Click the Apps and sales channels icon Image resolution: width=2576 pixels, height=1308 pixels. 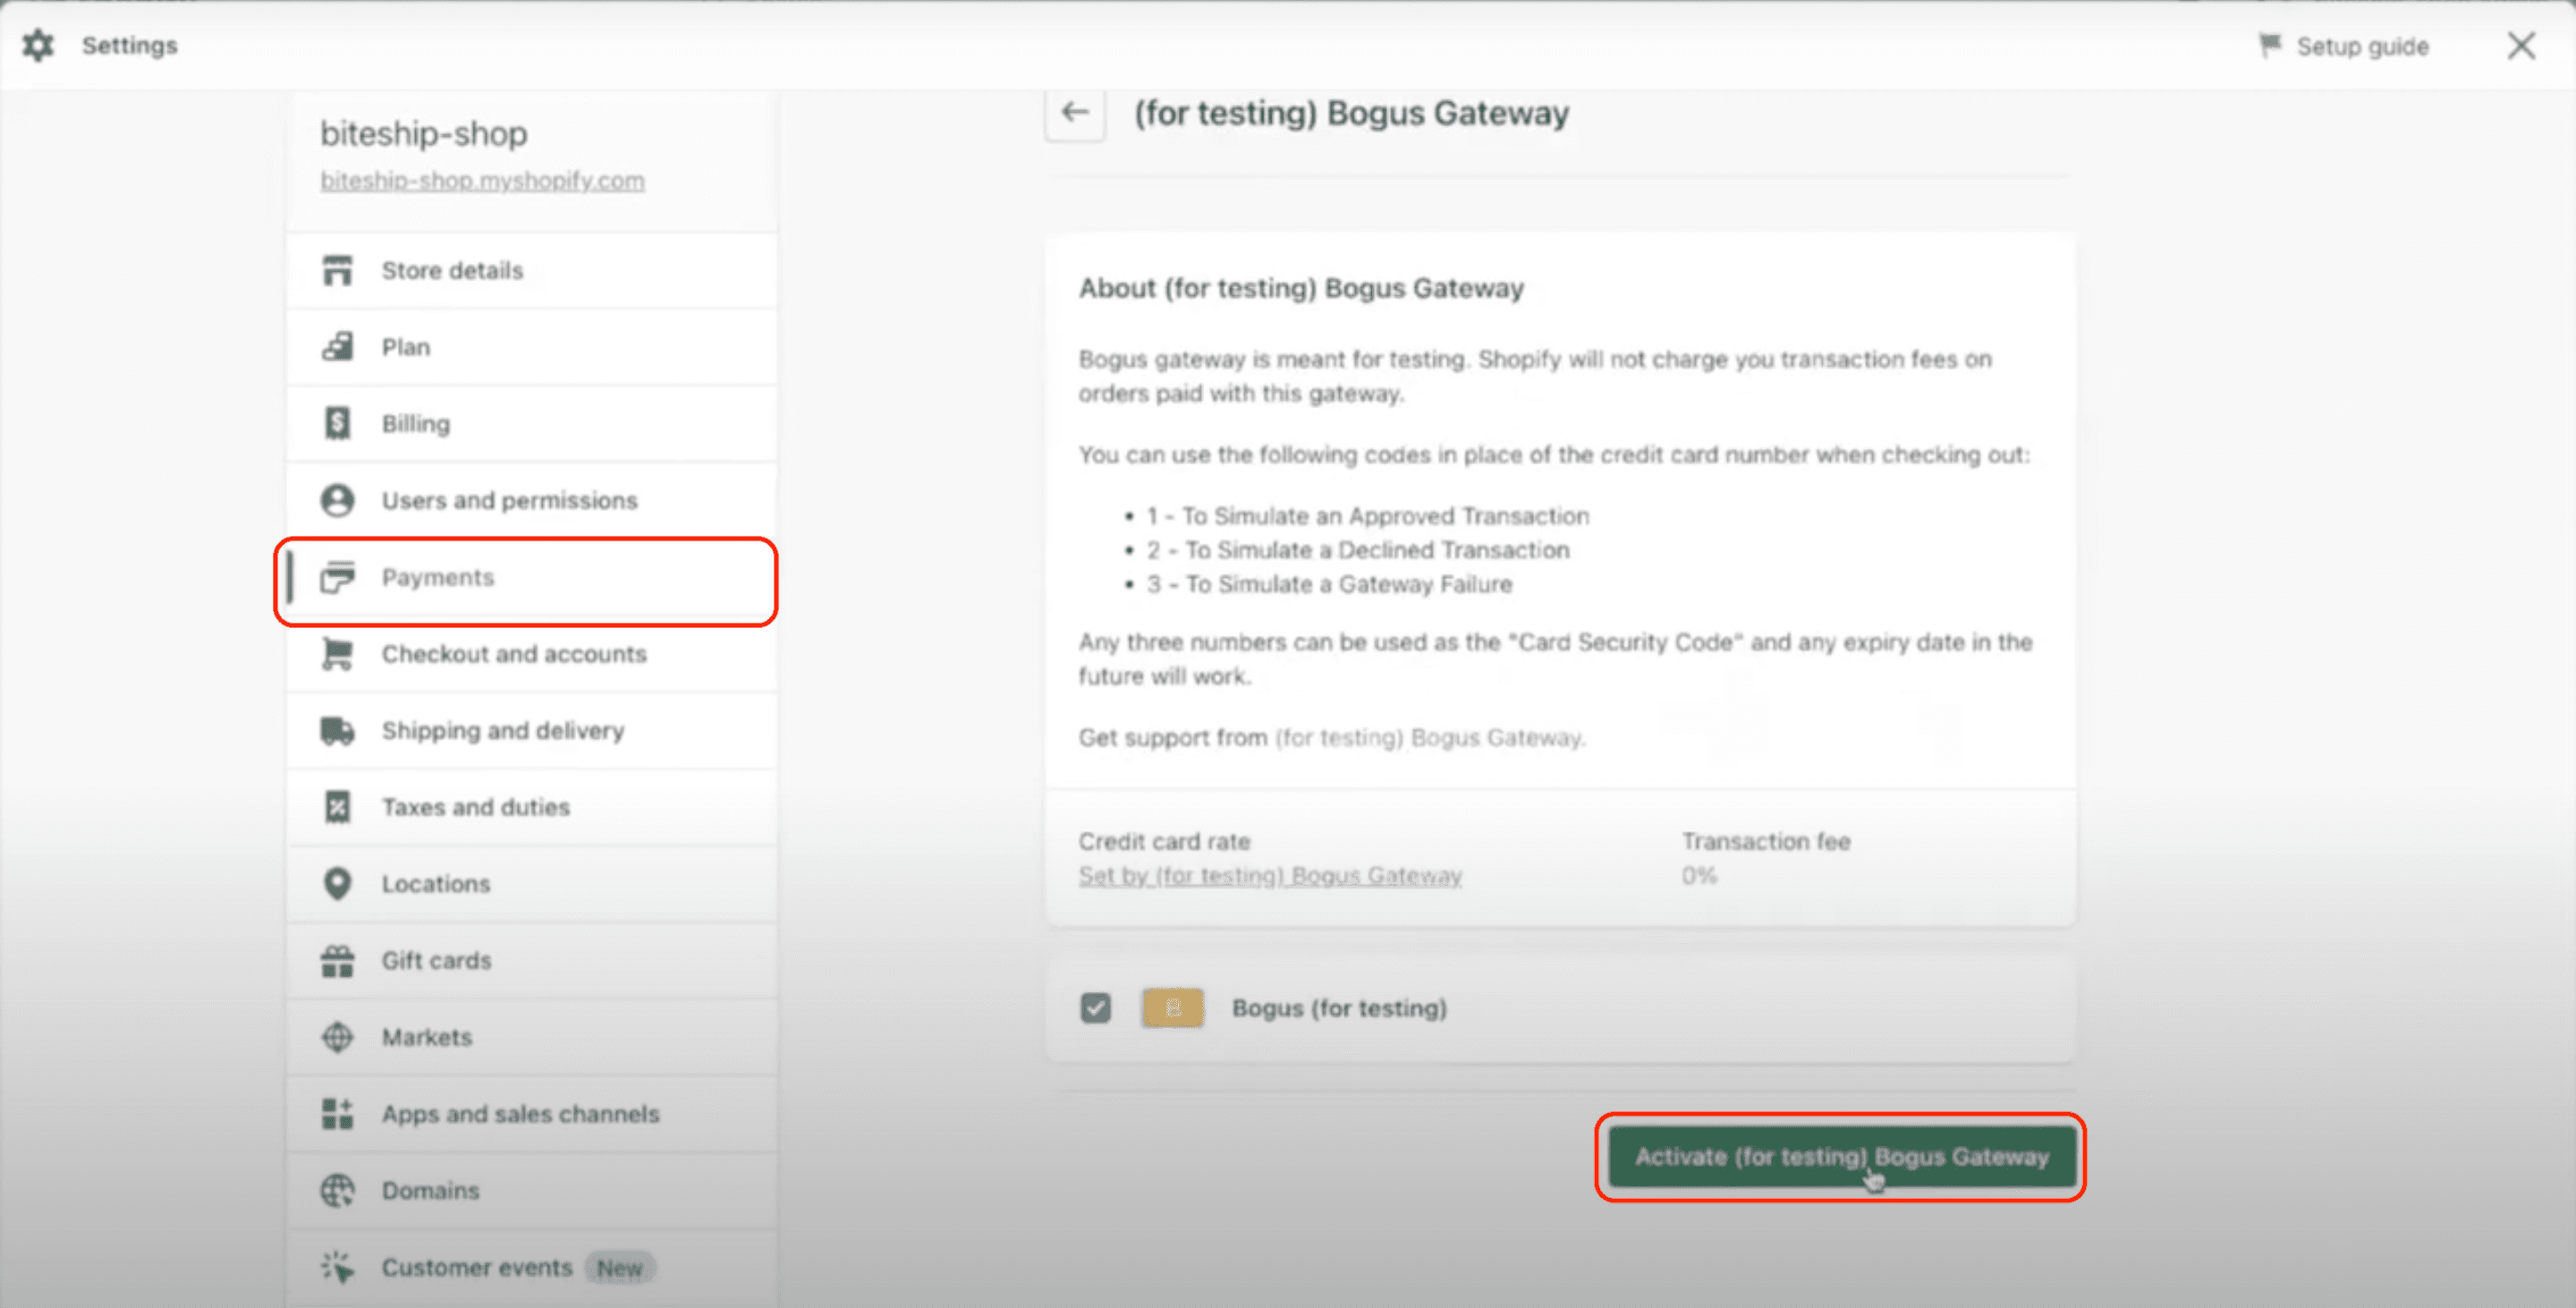[x=337, y=1114]
